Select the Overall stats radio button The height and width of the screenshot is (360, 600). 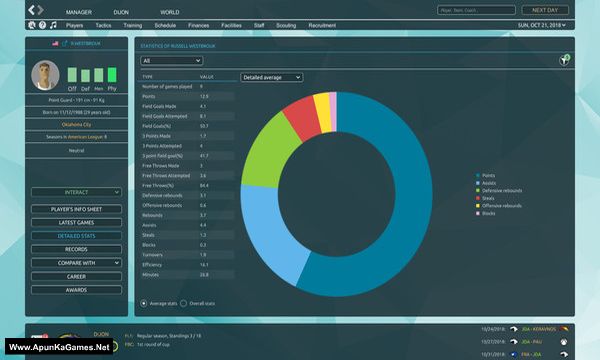(183, 303)
